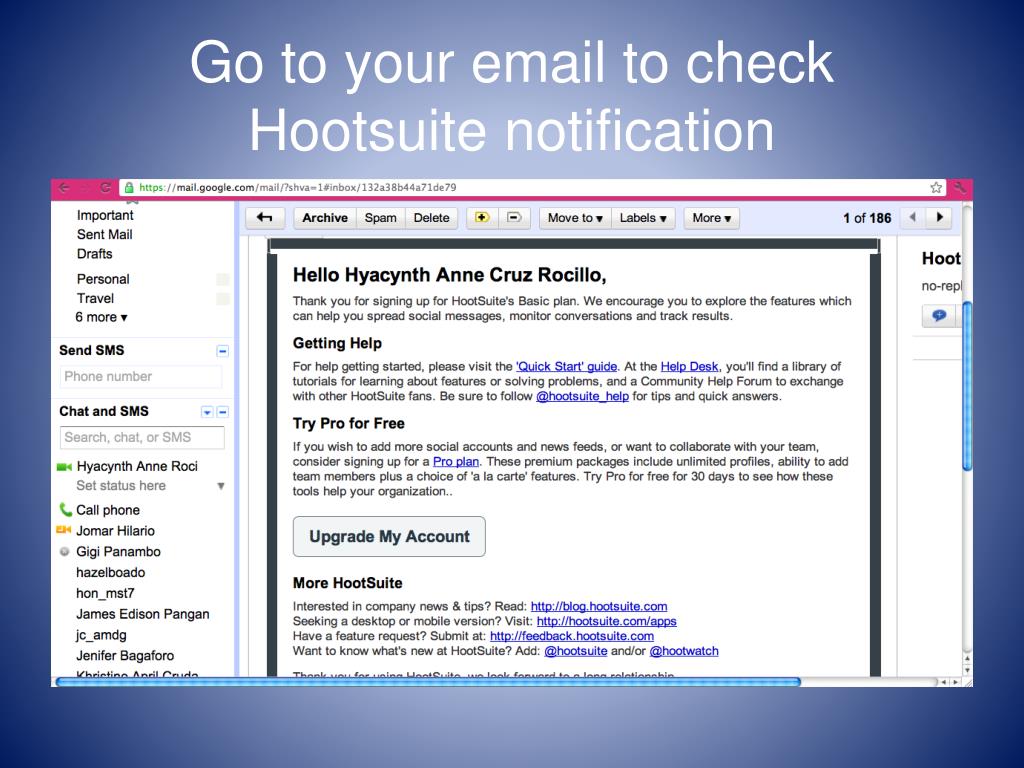Open http://feedback.hootsuite.com link
Image resolution: width=1024 pixels, height=768 pixels.
(x=571, y=636)
